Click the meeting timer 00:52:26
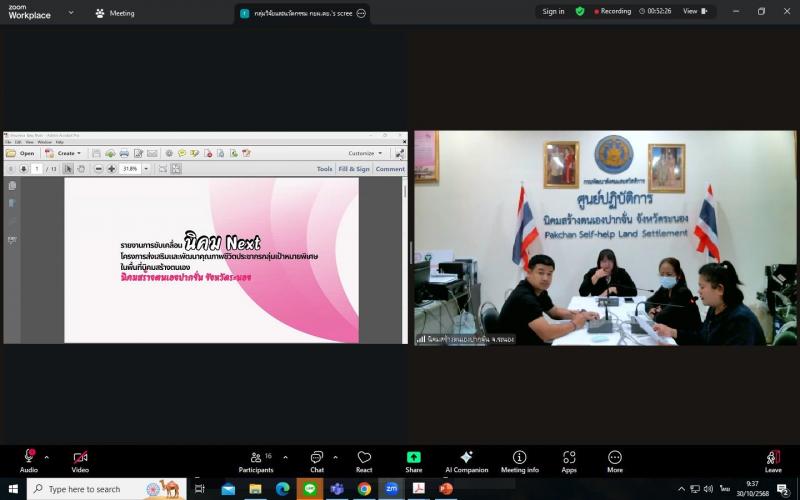800x500 pixels. 655,11
